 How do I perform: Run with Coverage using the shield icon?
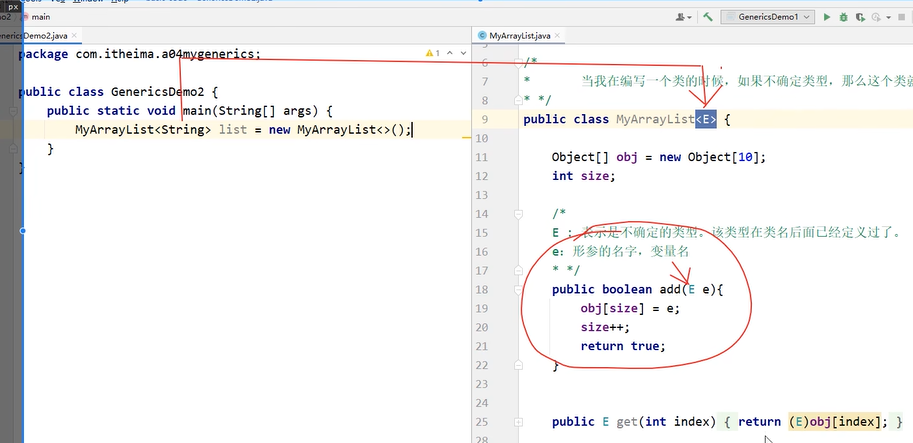(x=859, y=17)
